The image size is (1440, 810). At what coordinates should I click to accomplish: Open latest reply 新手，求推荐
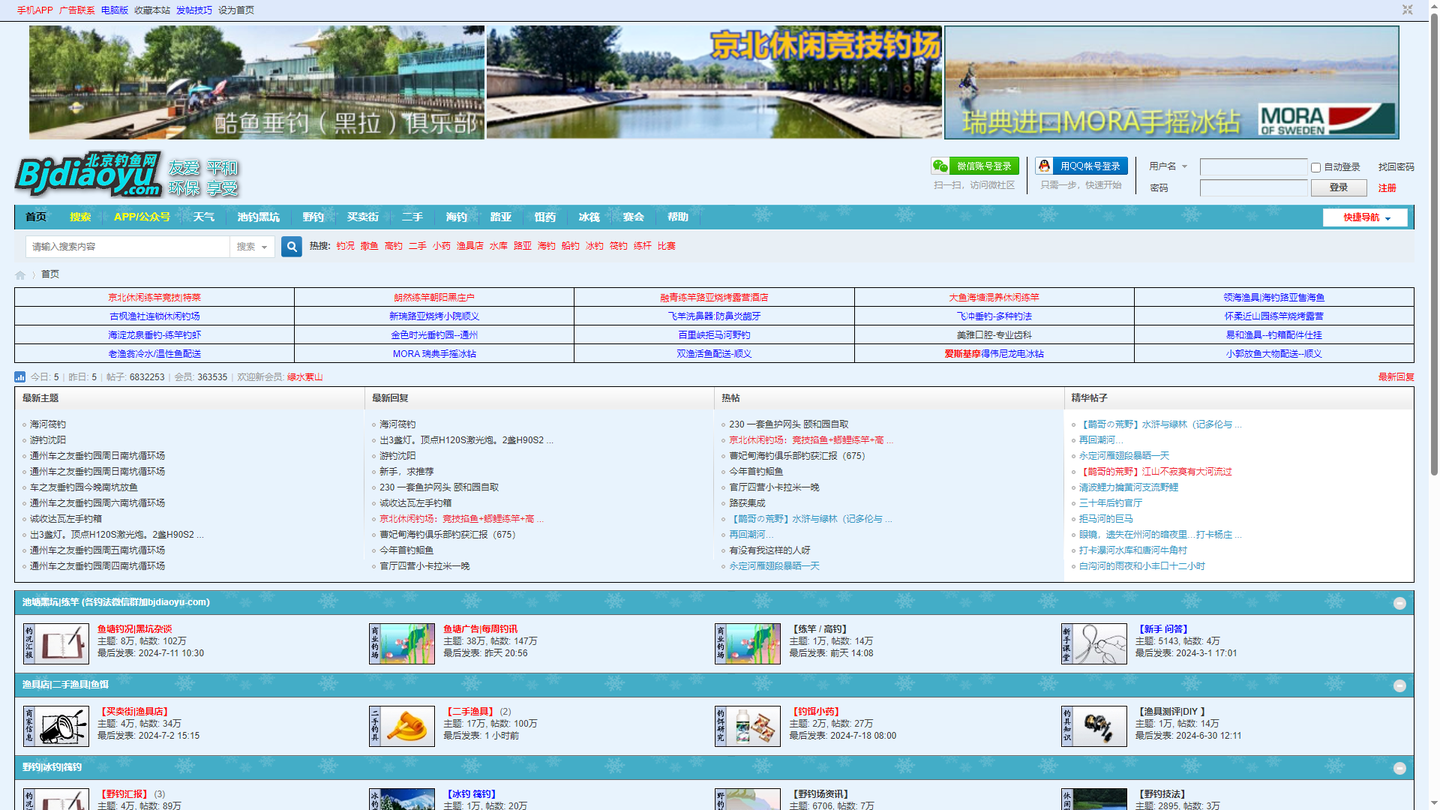point(407,471)
